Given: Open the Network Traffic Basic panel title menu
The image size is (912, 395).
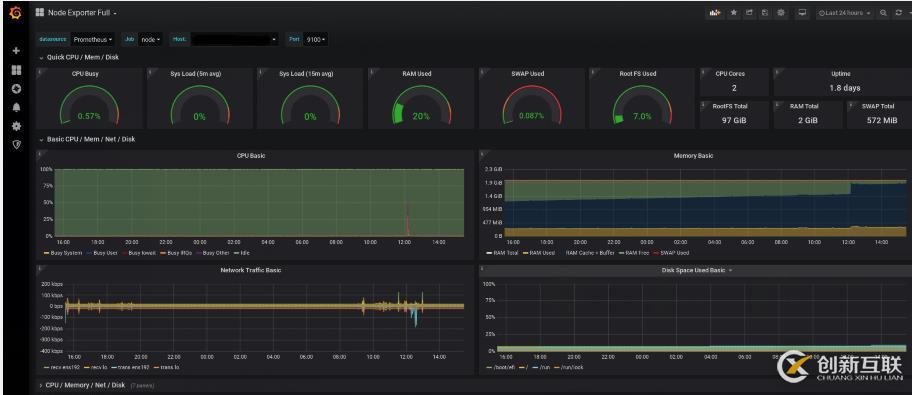Looking at the screenshot, I should pos(251,270).
